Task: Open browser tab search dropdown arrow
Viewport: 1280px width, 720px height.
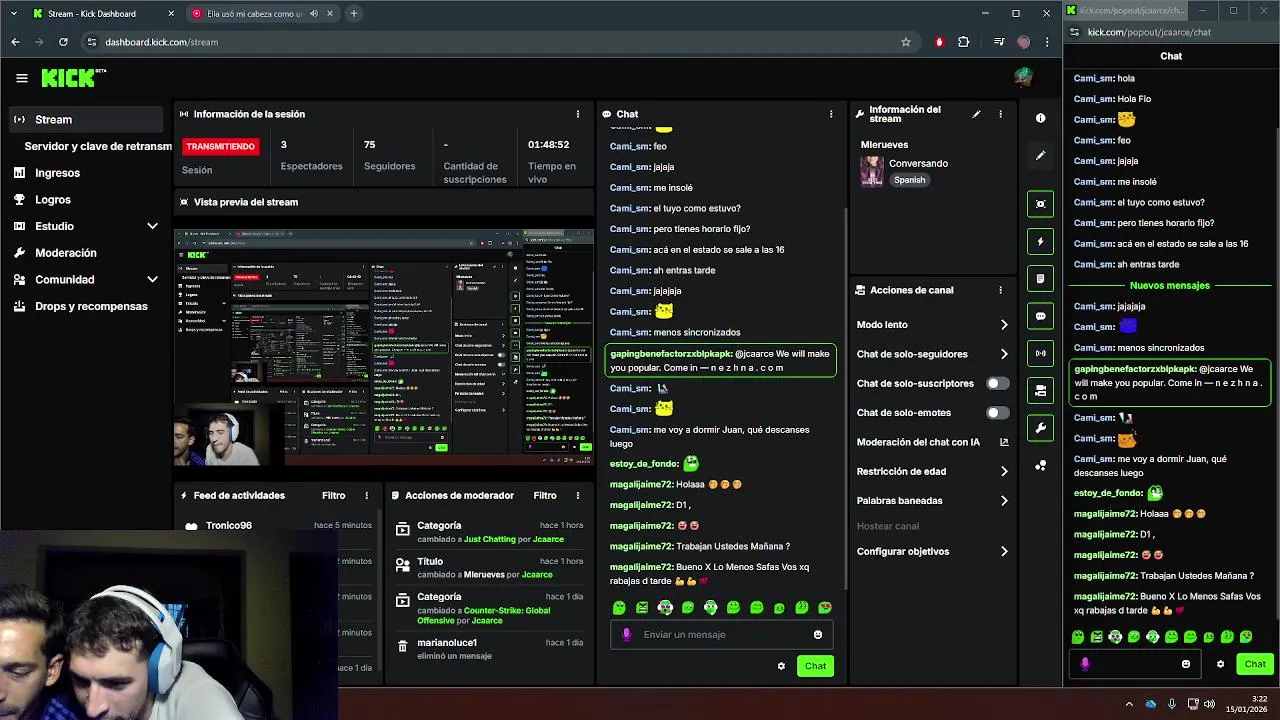Action: tap(13, 13)
